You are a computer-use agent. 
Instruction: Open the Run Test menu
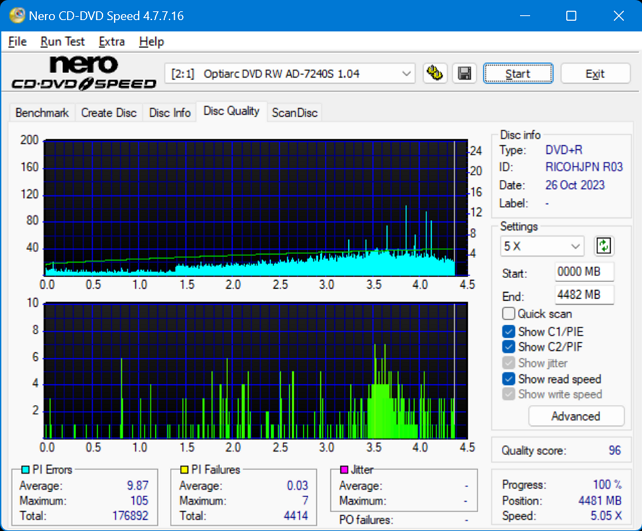62,42
